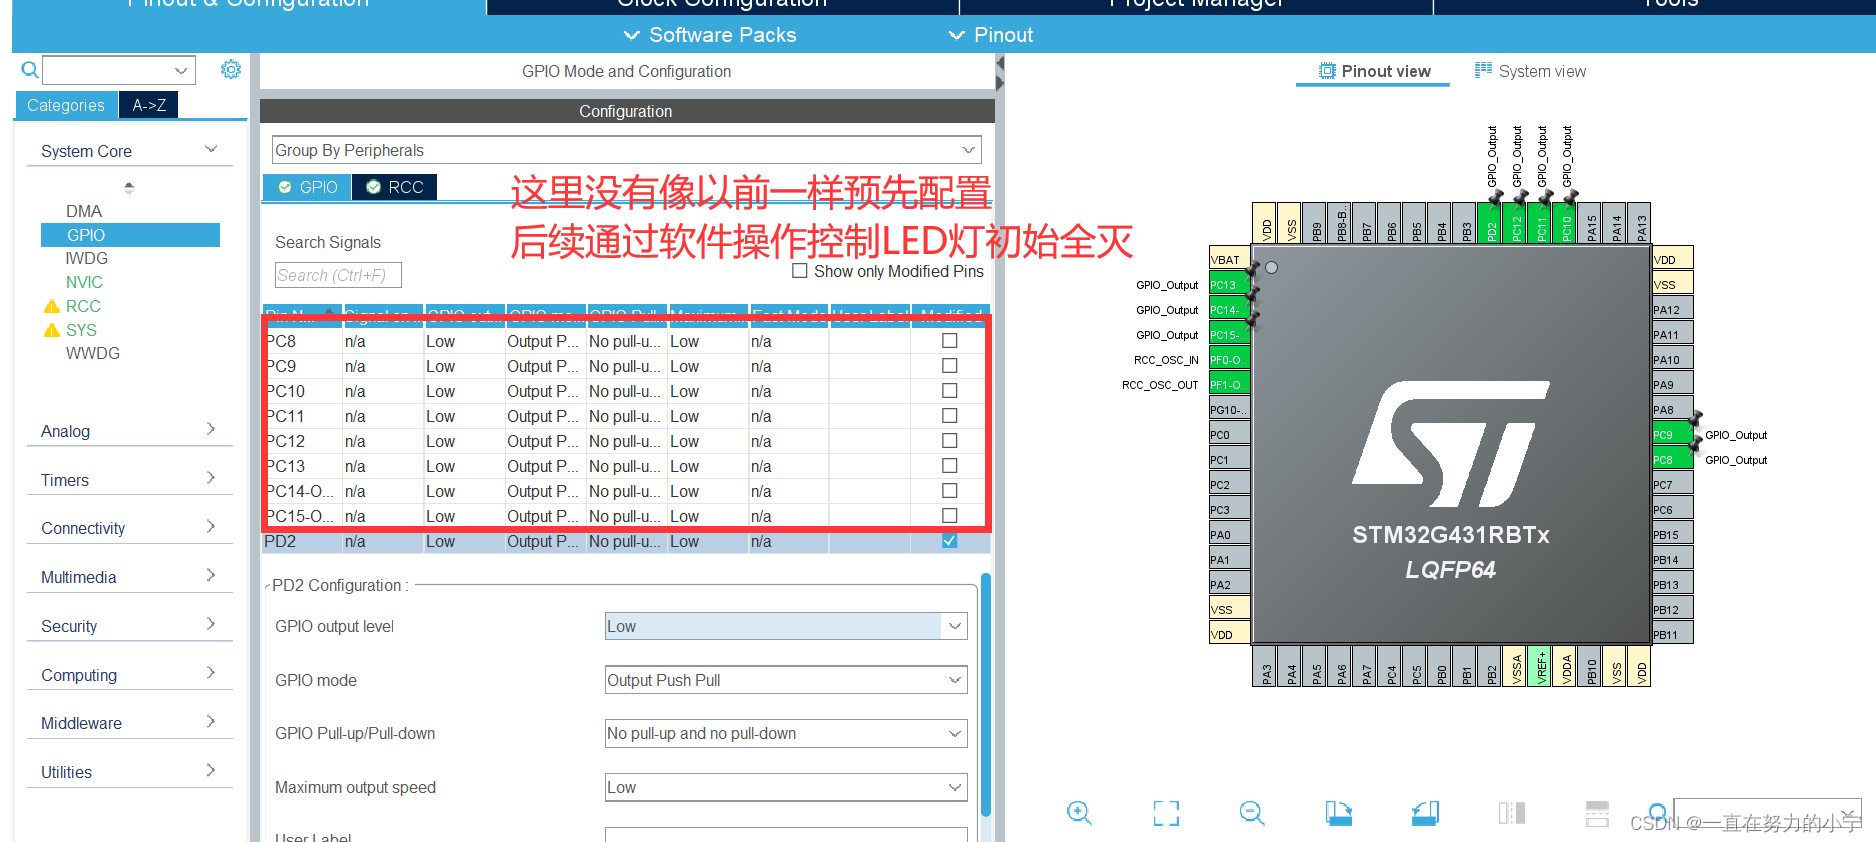1876x842 pixels.
Task: Expand the Multimedia category
Action: [x=129, y=577]
